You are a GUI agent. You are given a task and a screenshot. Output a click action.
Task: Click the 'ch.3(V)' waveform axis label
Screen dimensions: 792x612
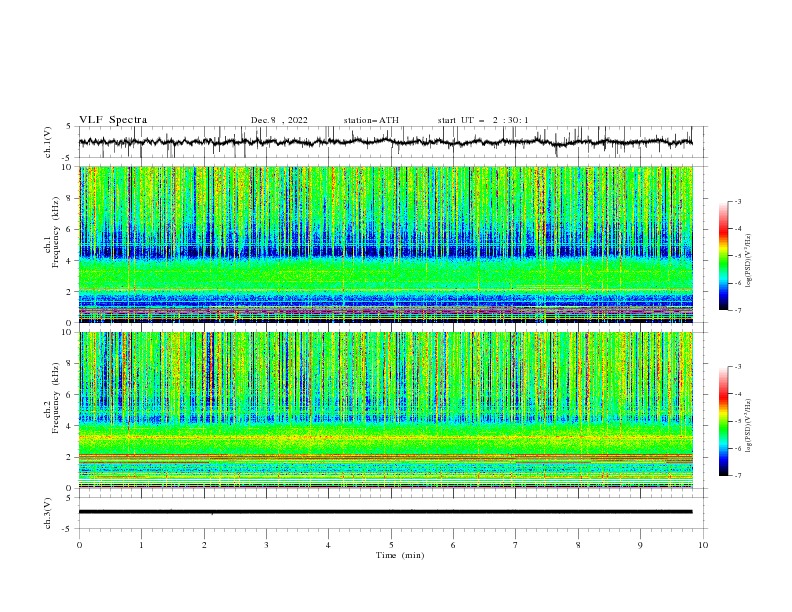48,513
